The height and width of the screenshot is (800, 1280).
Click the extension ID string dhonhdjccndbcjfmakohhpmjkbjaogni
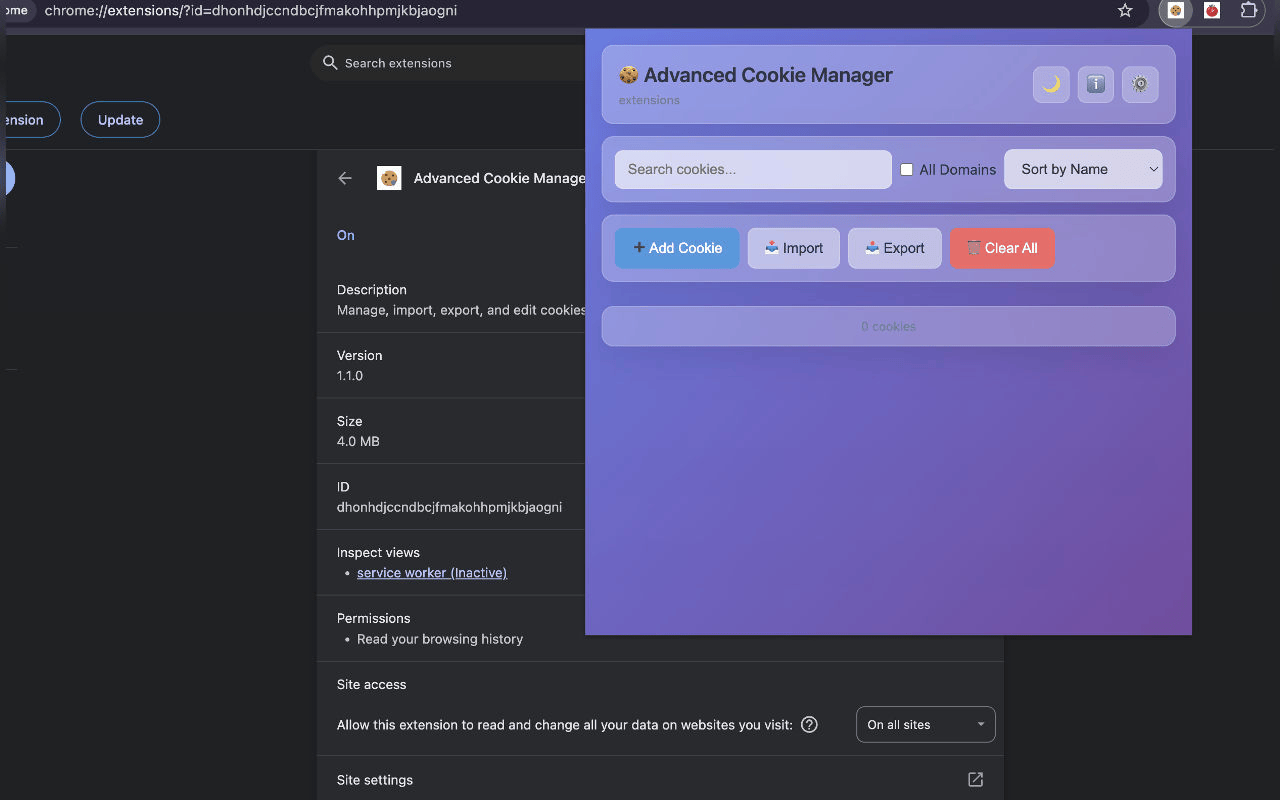tap(450, 507)
